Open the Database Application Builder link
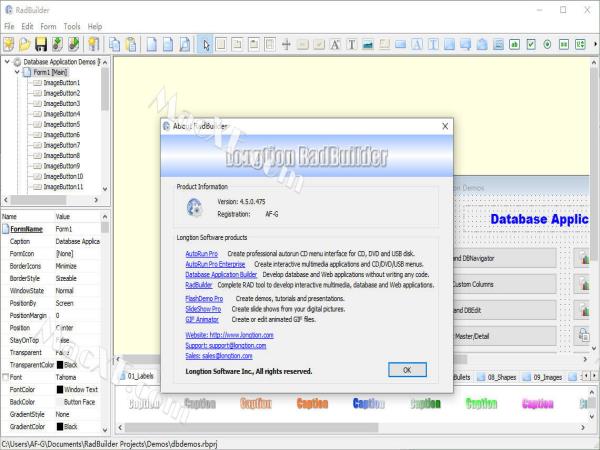The width and height of the screenshot is (600, 450). [x=221, y=274]
